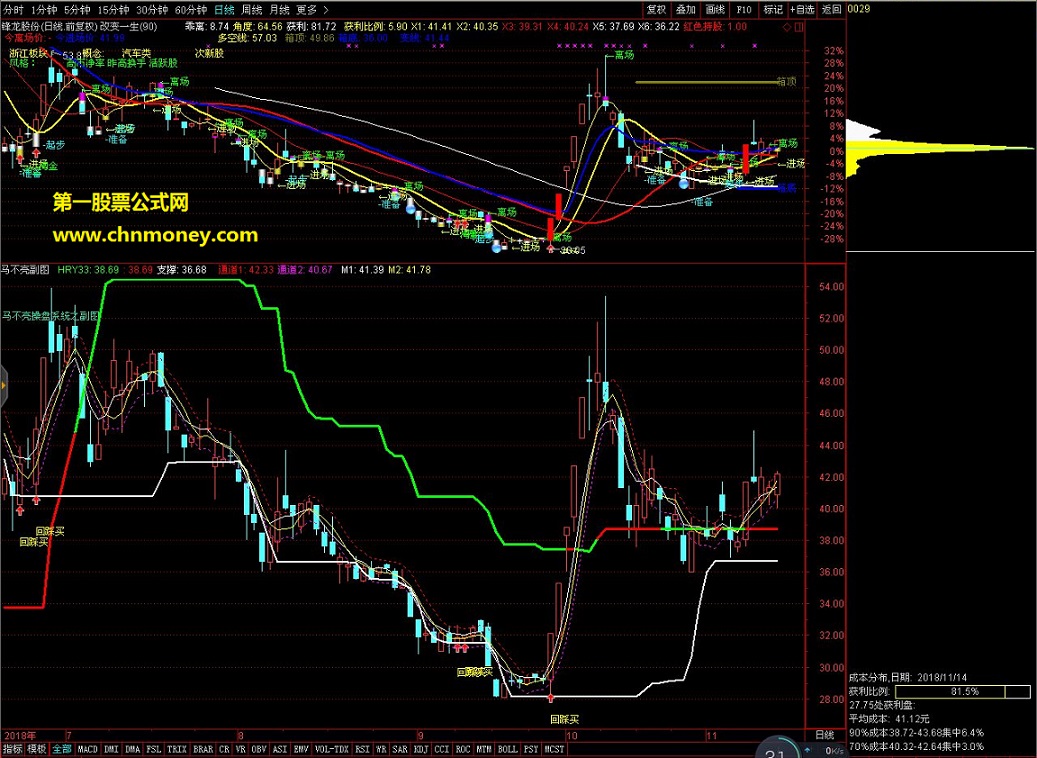This screenshot has height=758, width=1037.
Task: Click the 获利比例 81.5% progress bar
Action: 964,691
